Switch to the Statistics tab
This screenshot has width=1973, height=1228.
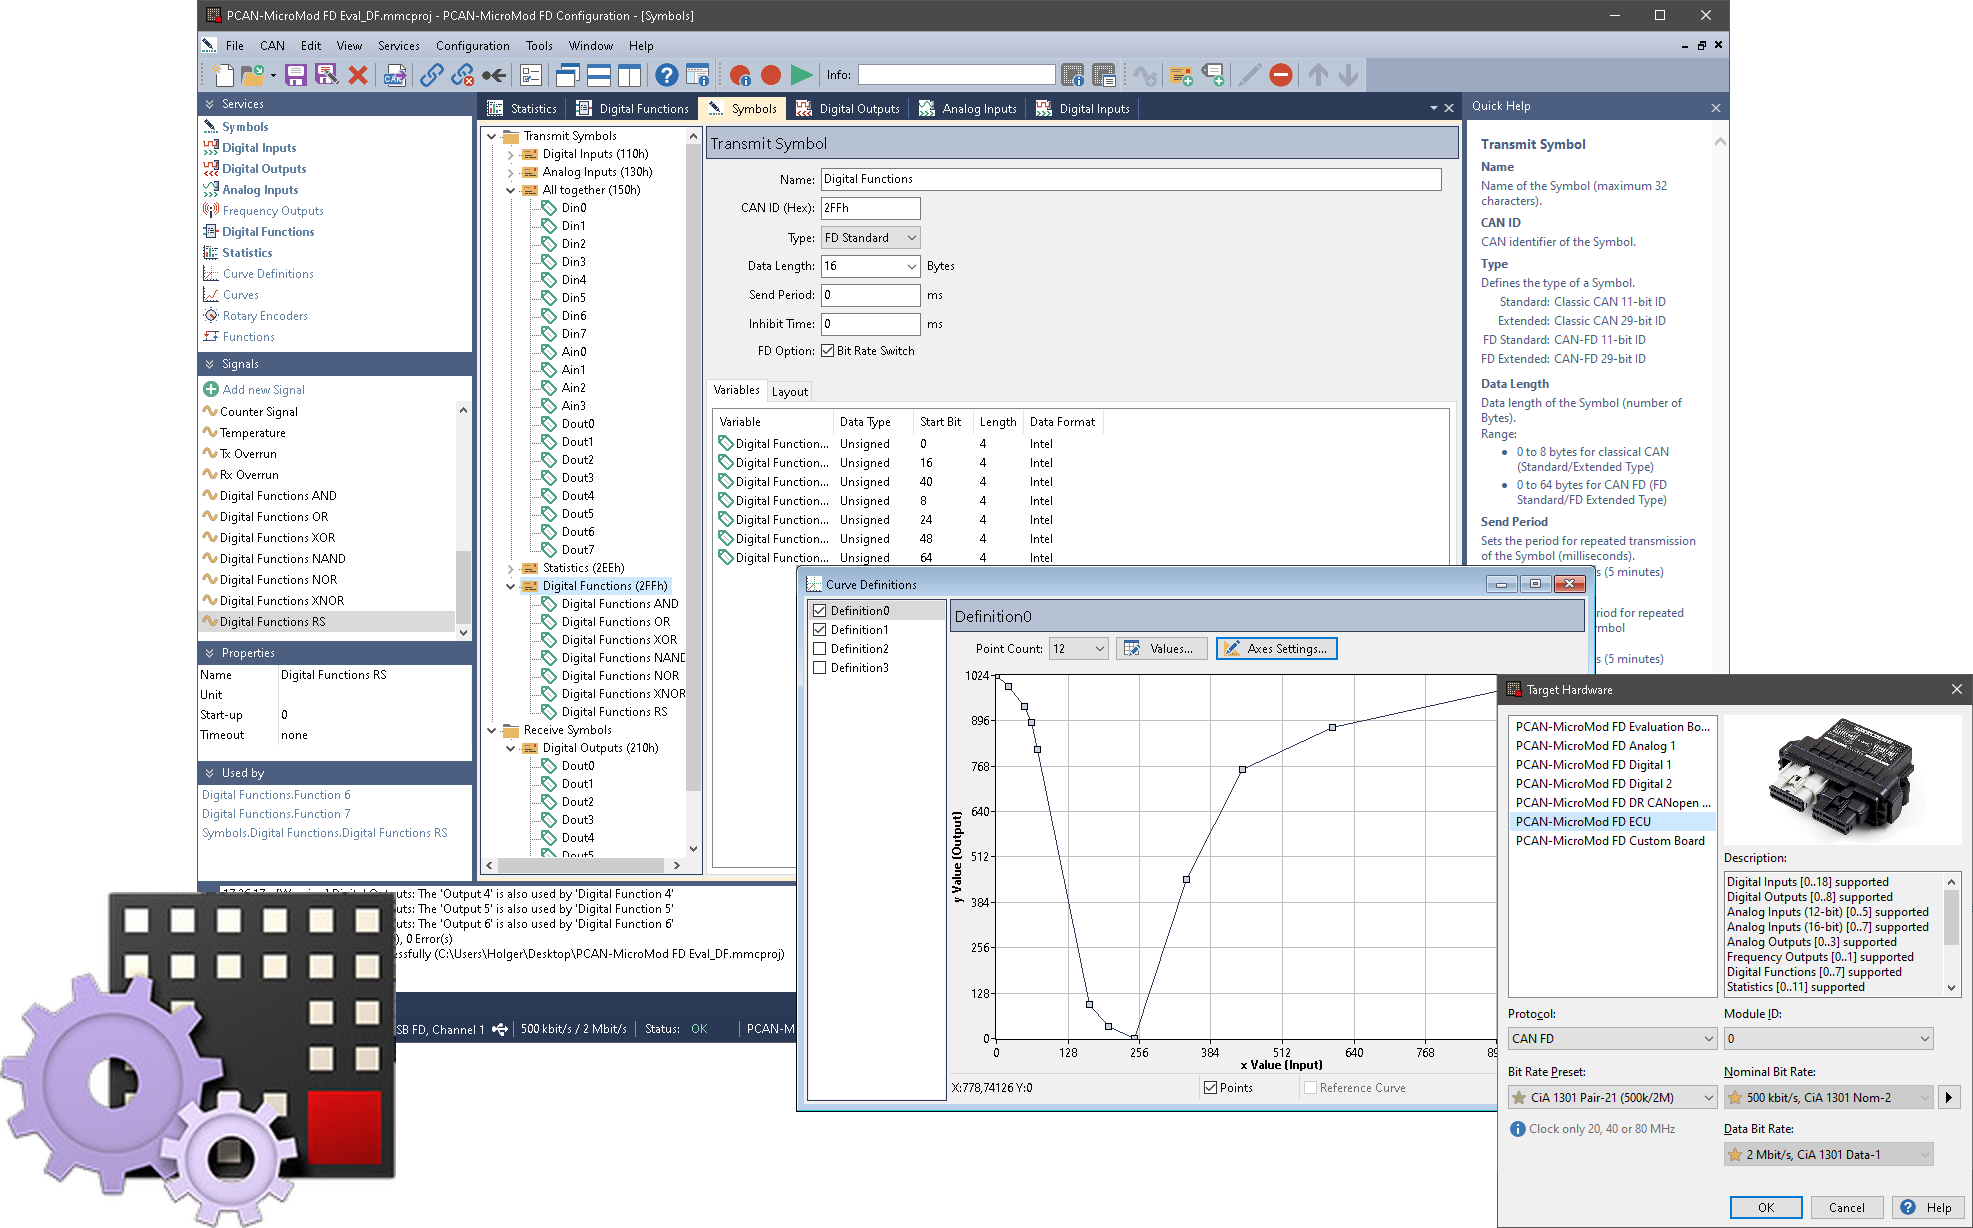[522, 109]
